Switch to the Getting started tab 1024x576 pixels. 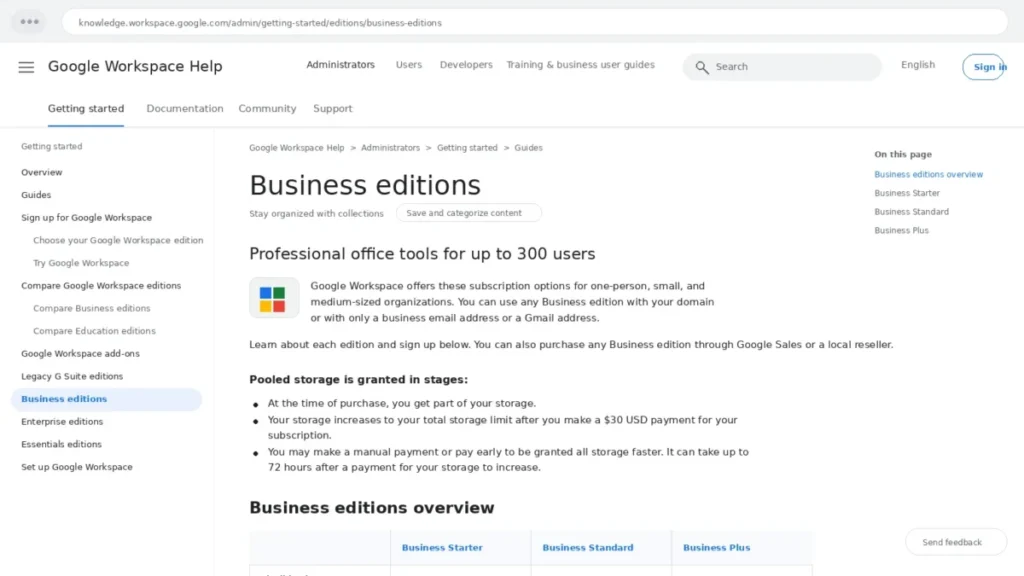click(86, 108)
